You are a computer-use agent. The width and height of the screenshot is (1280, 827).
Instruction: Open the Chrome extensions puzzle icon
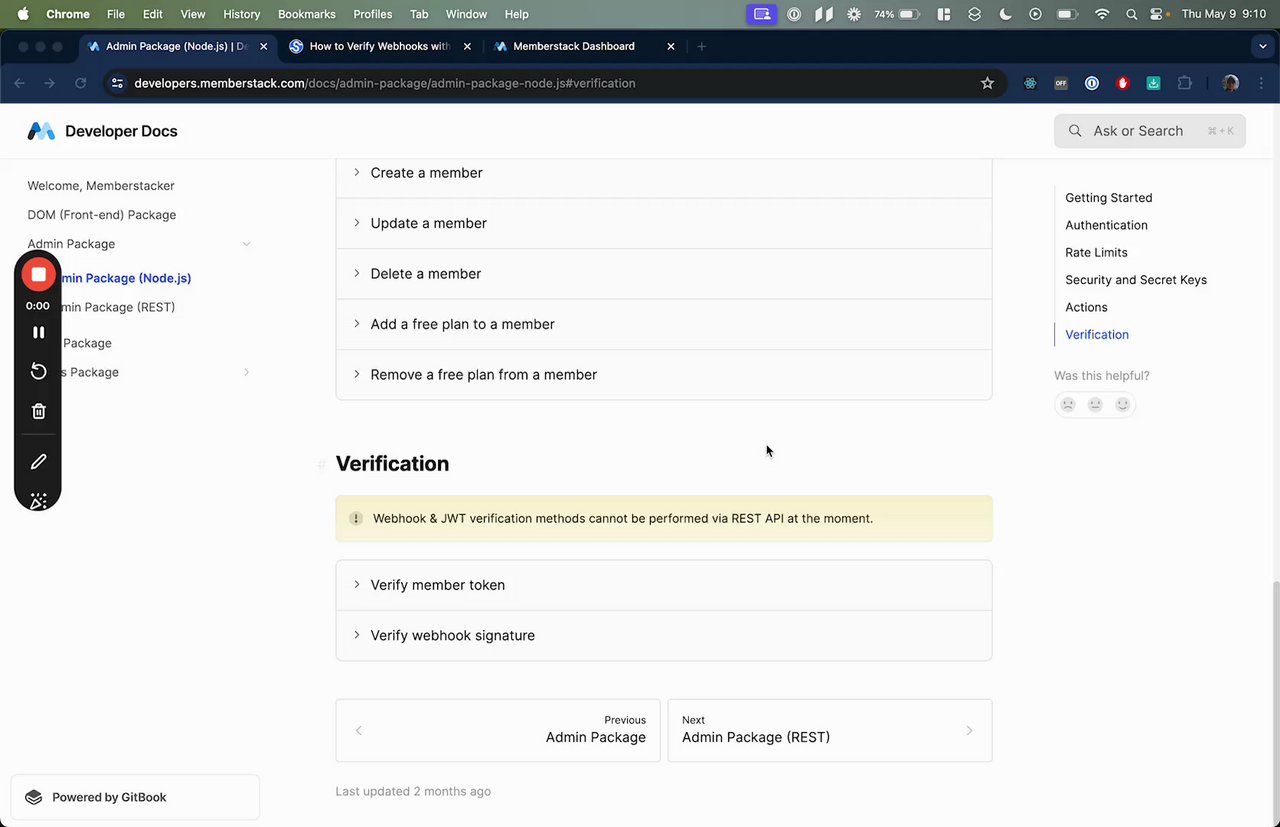1186,83
